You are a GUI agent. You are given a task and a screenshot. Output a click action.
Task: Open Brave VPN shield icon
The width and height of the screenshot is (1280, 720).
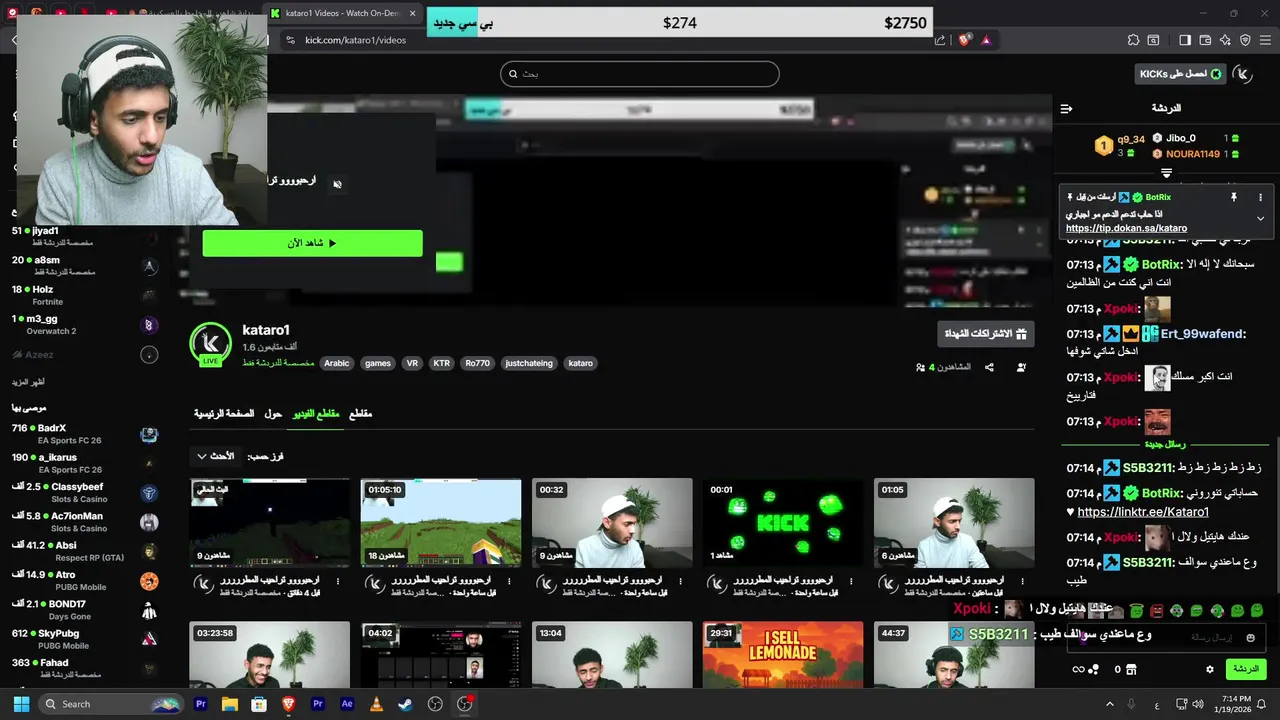pyautogui.click(x=1245, y=40)
